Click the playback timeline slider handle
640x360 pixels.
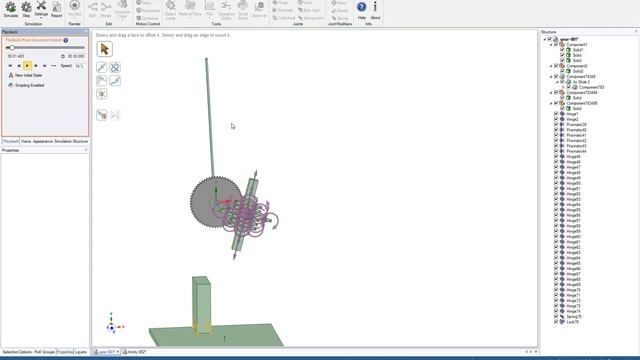coord(12,48)
